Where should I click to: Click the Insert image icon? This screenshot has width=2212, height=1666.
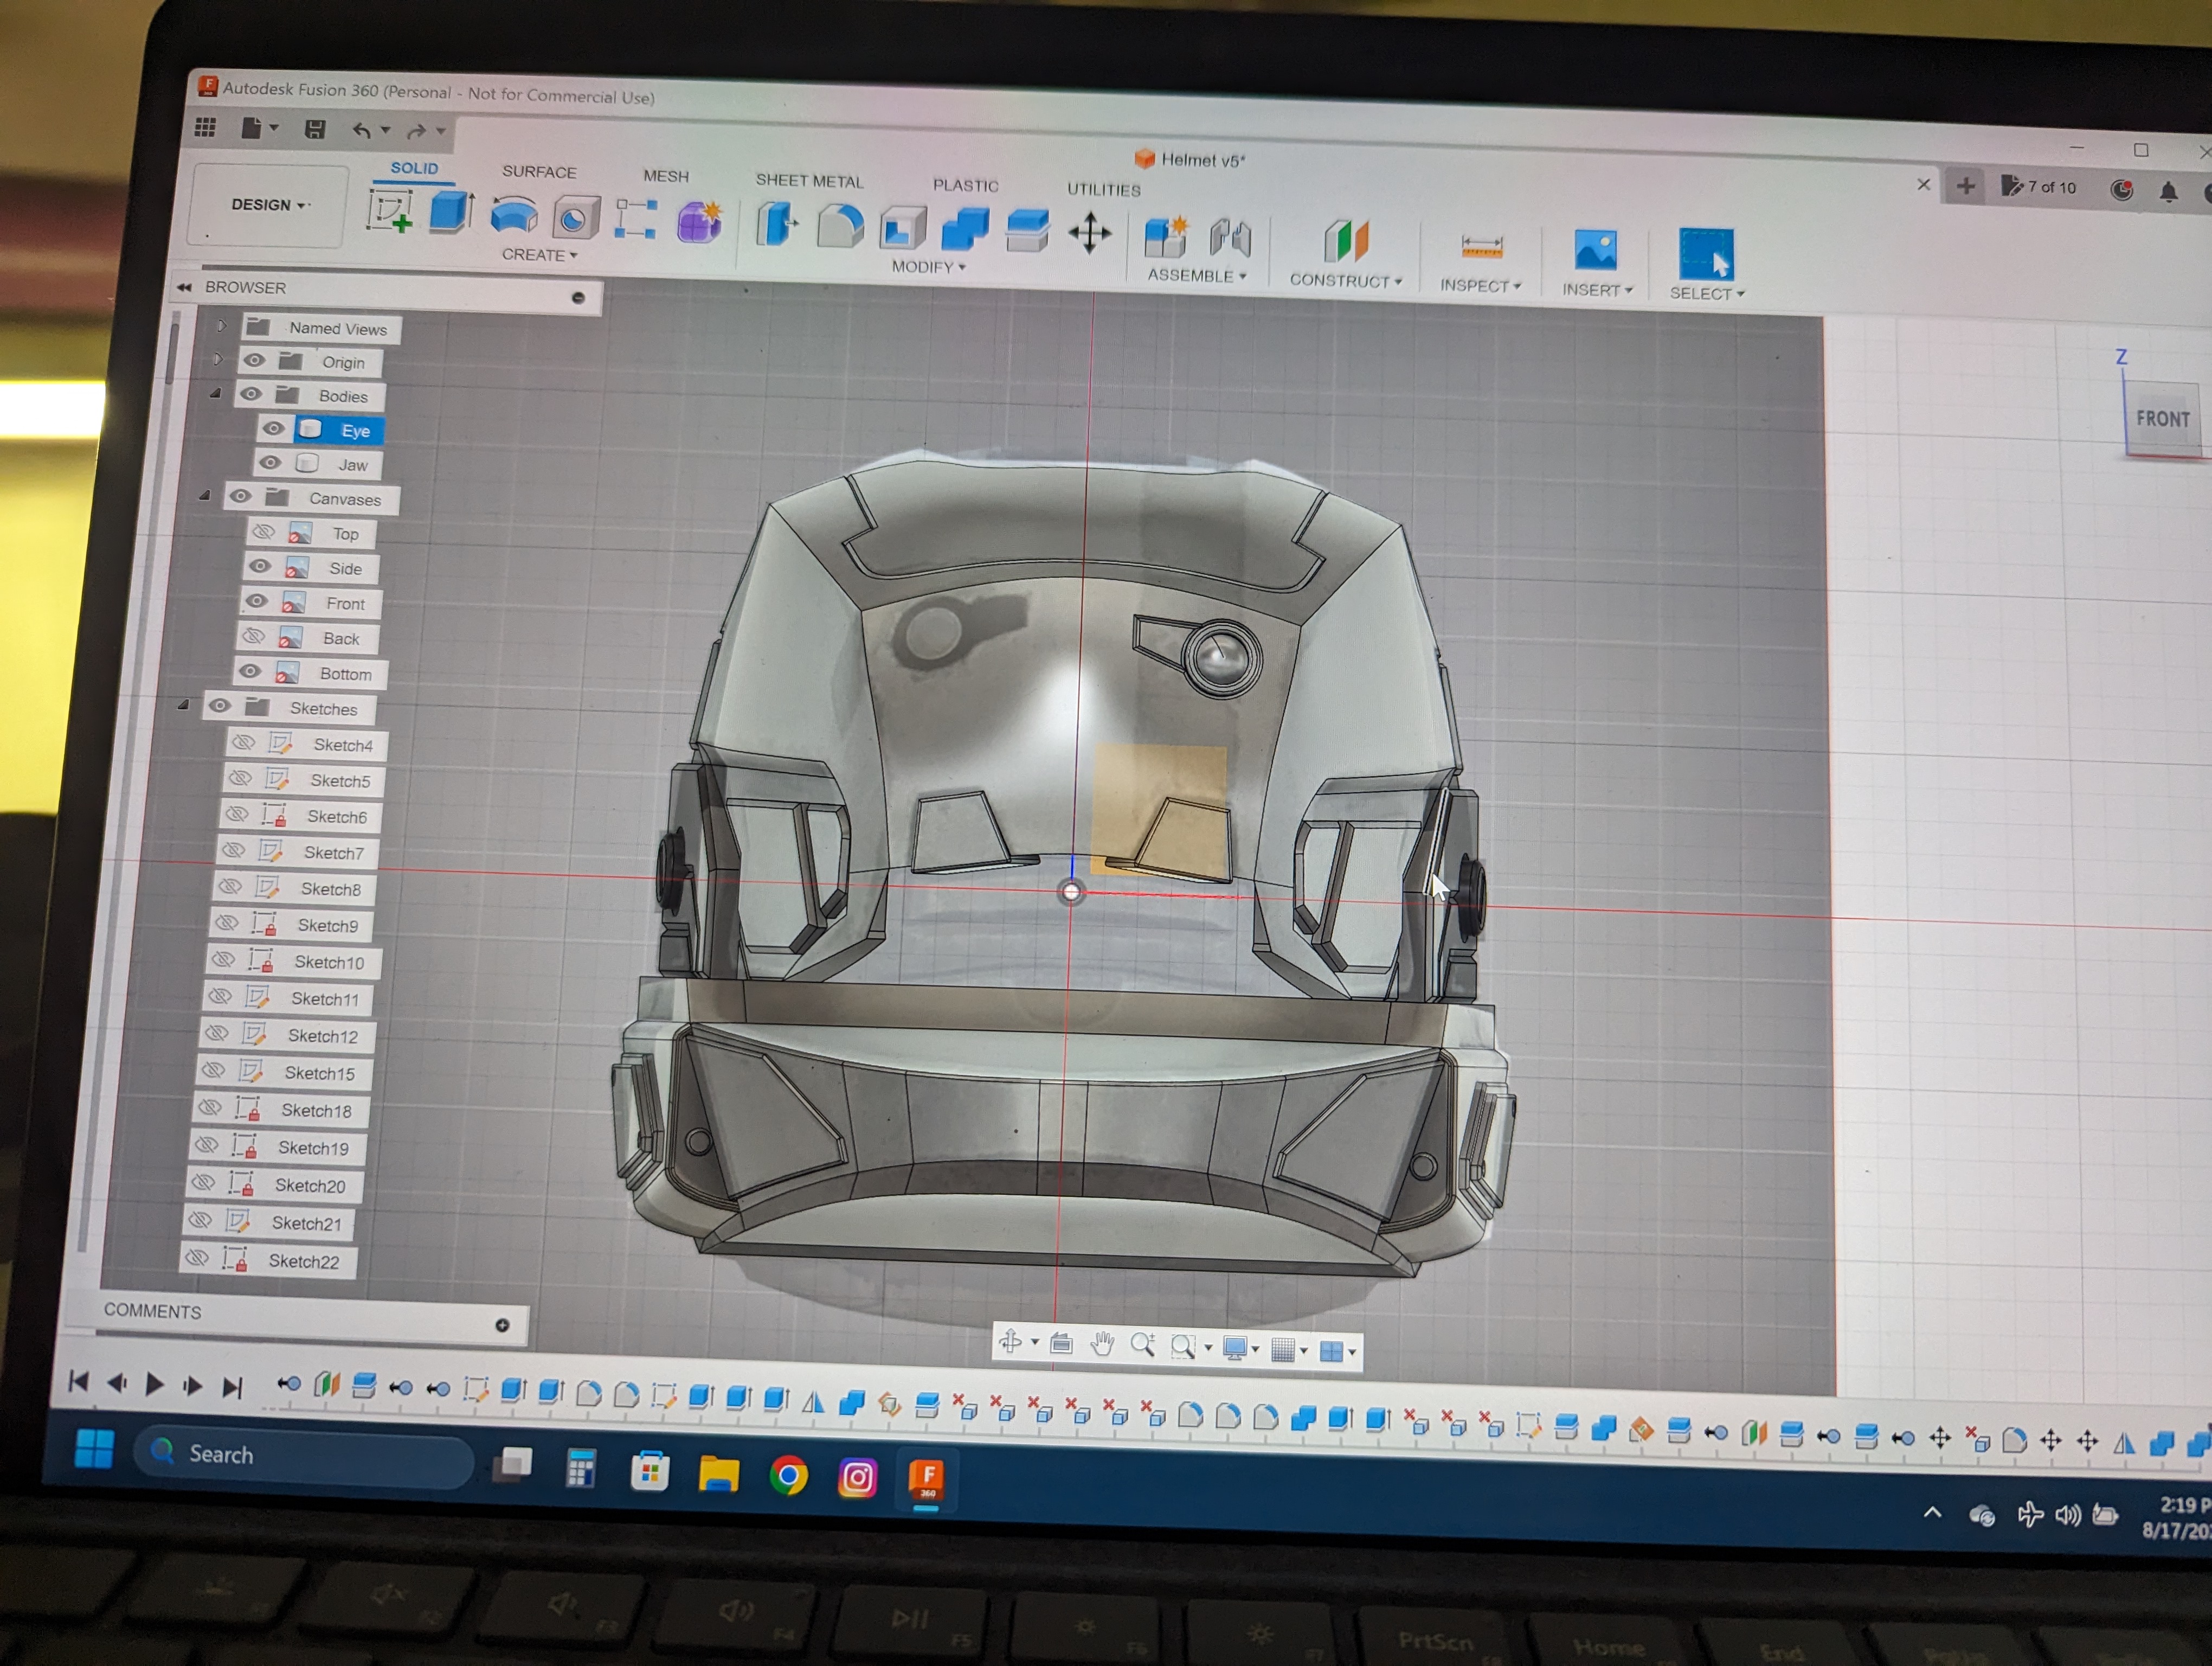click(1595, 250)
